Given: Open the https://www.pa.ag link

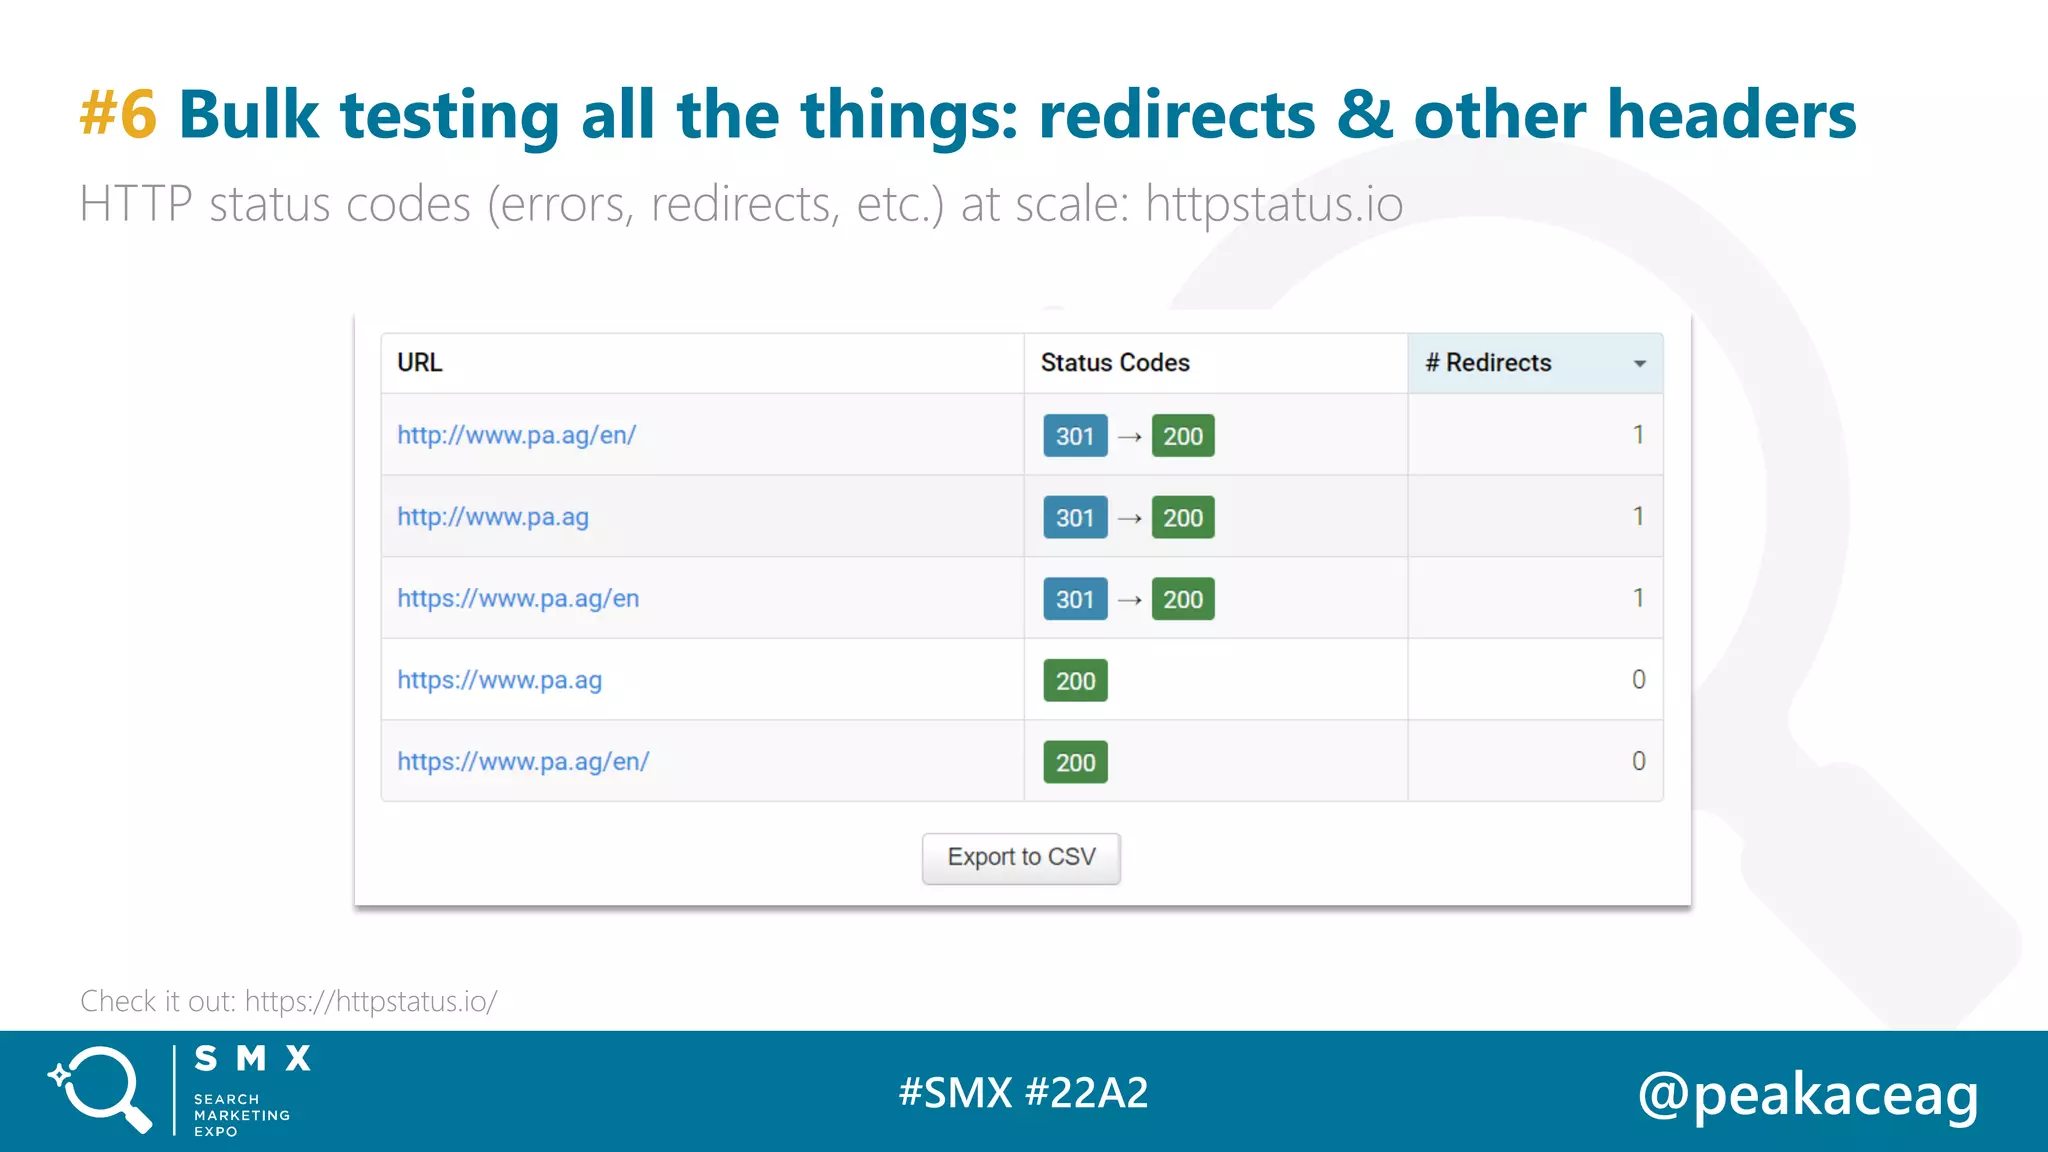Looking at the screenshot, I should click(499, 680).
